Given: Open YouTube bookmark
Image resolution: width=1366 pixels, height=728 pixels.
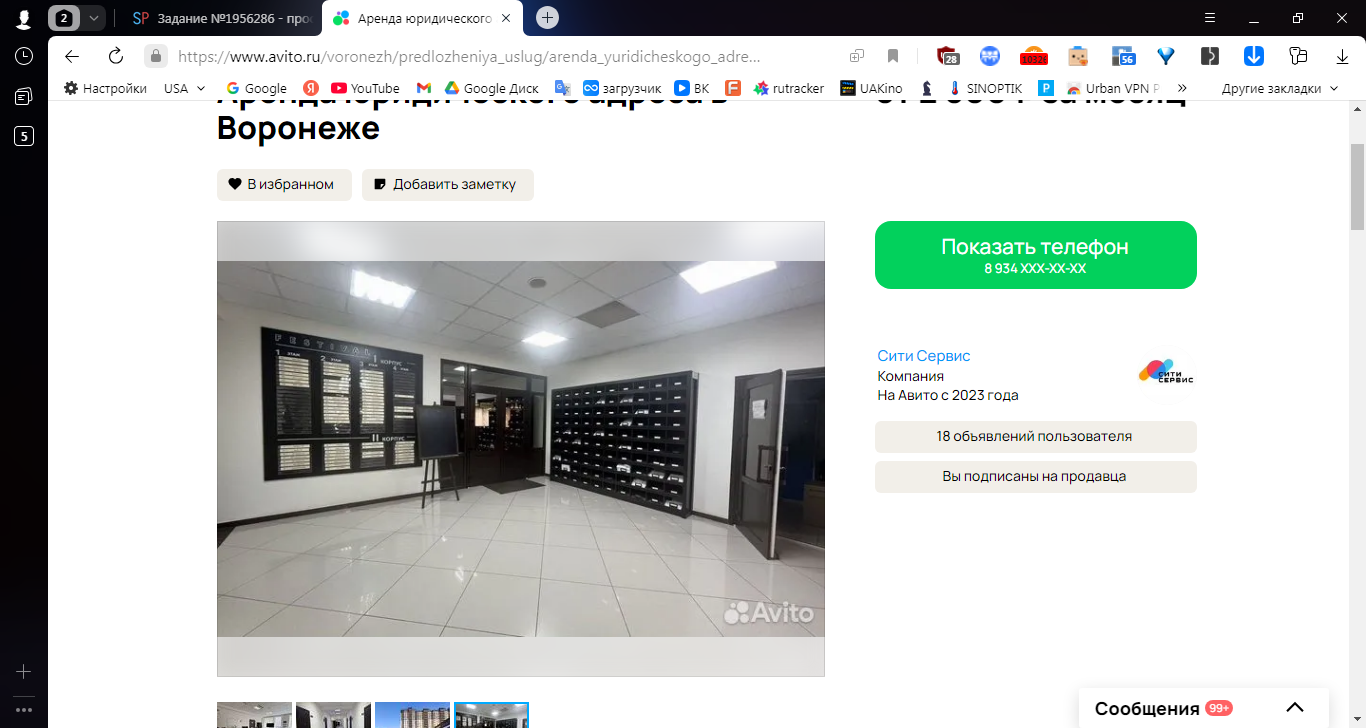Looking at the screenshot, I should click(x=365, y=88).
